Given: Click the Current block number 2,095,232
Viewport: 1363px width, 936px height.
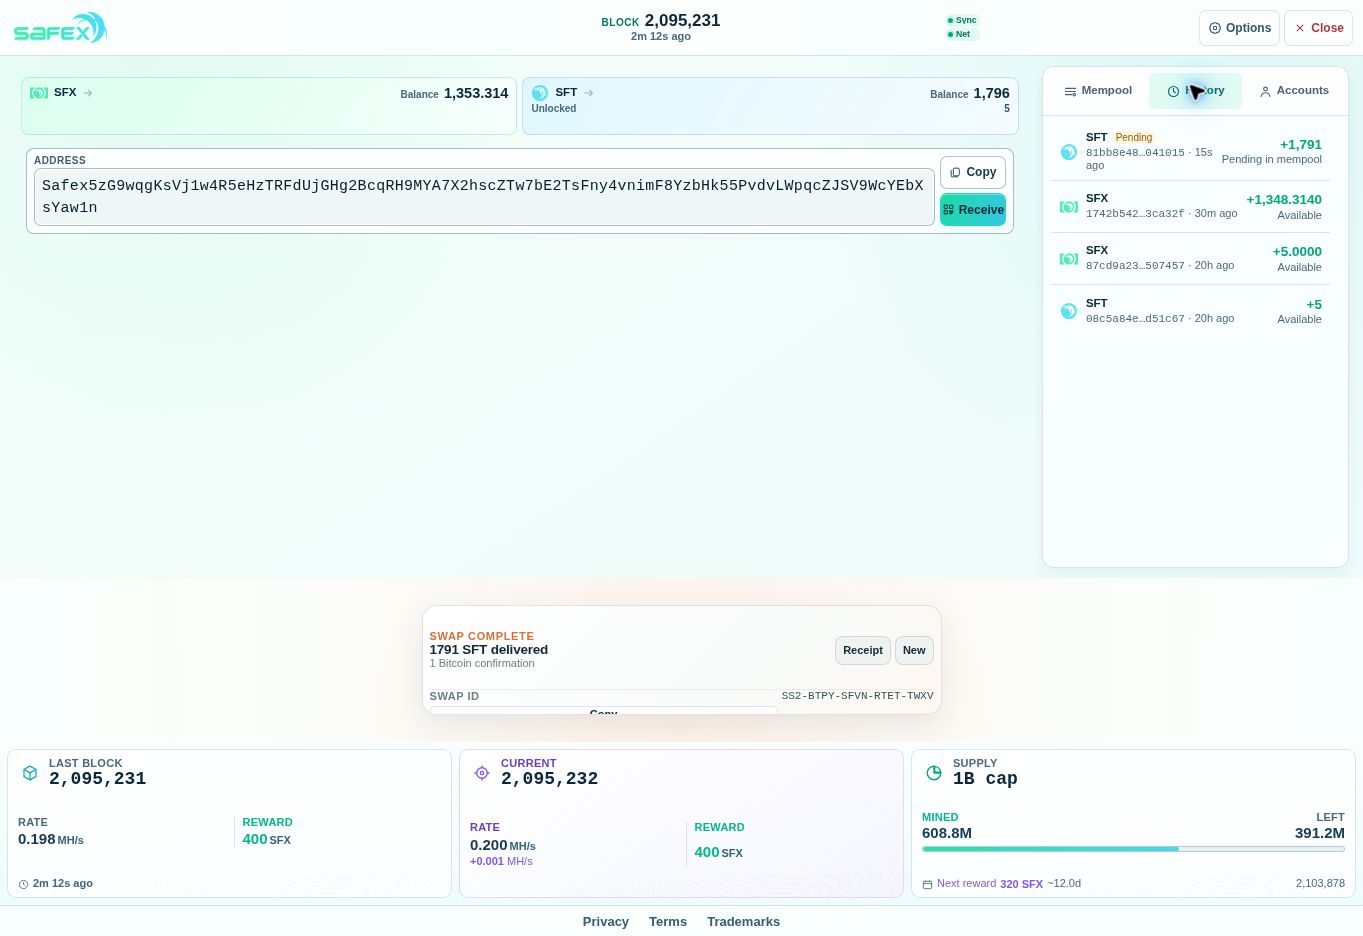Looking at the screenshot, I should 549,779.
